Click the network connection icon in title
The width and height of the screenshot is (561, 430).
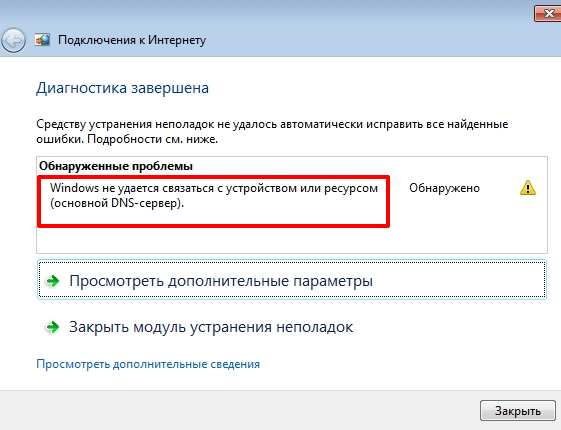click(42, 40)
